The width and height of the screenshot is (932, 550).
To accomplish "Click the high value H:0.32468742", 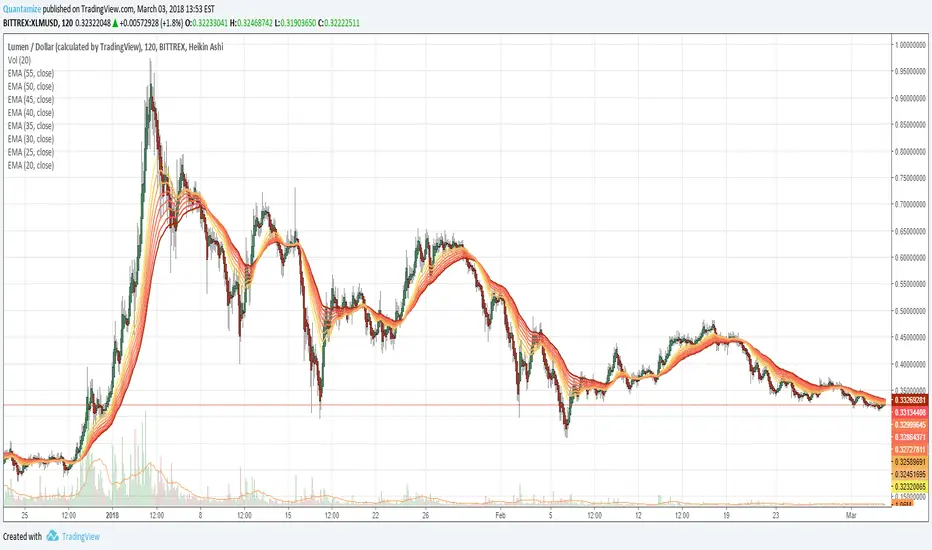I will tap(252, 23).
